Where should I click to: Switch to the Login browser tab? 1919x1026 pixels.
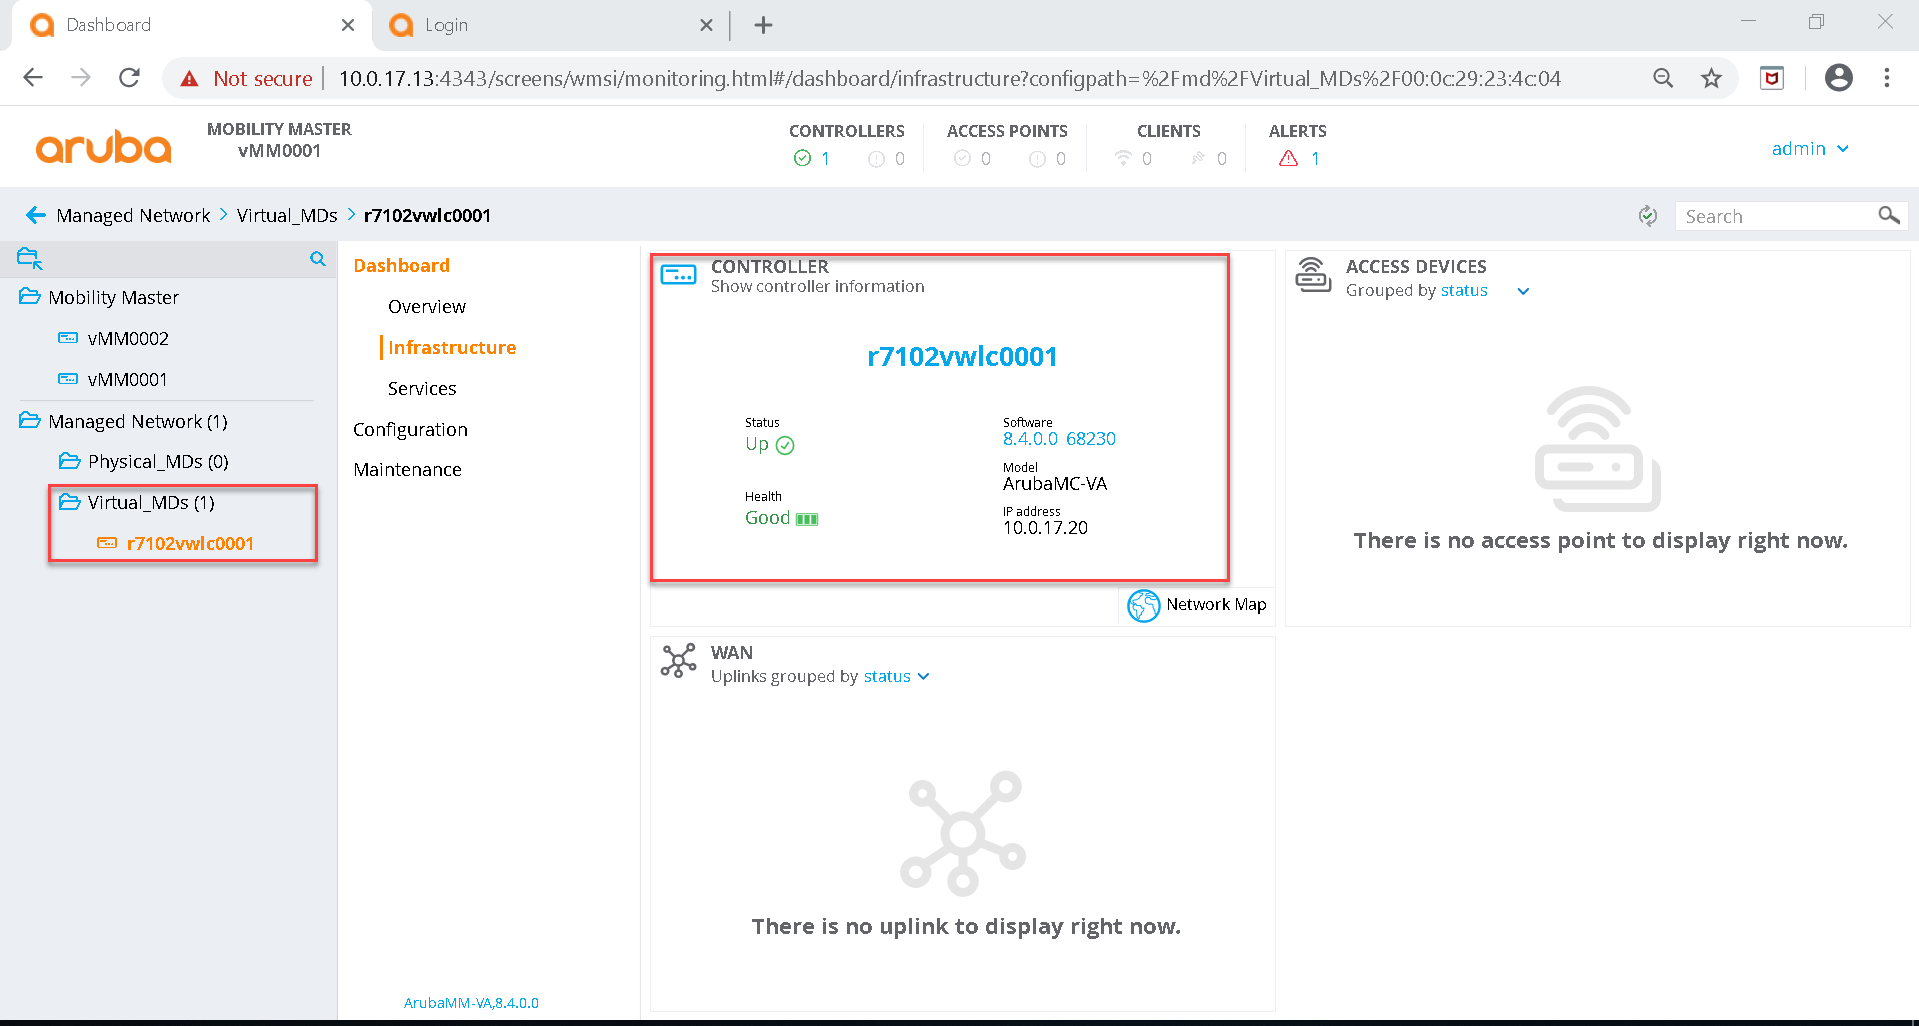447,24
